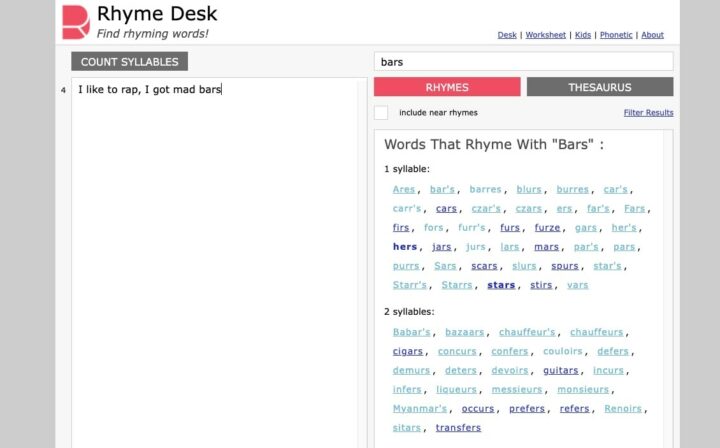Image resolution: width=720 pixels, height=448 pixels.
Task: Pick the rhyme word "hers"
Action: pyautogui.click(x=405, y=247)
